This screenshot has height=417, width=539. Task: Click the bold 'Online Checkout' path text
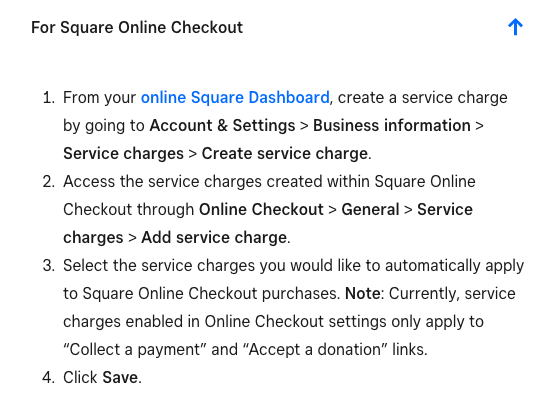click(x=261, y=209)
